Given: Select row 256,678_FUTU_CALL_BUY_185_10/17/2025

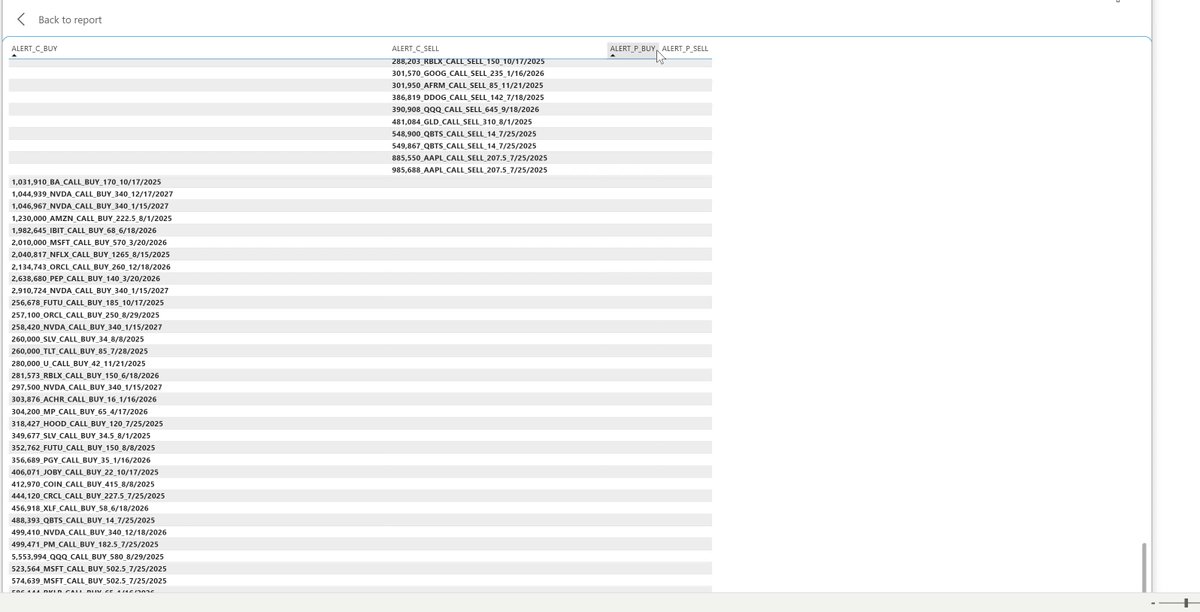Looking at the screenshot, I should 360,302.
